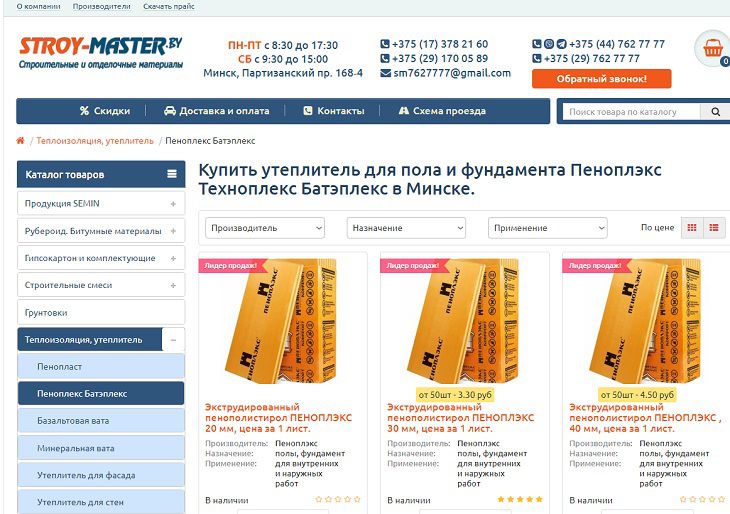Open the shopping cart basket icon
The image size is (730, 514).
[713, 47]
